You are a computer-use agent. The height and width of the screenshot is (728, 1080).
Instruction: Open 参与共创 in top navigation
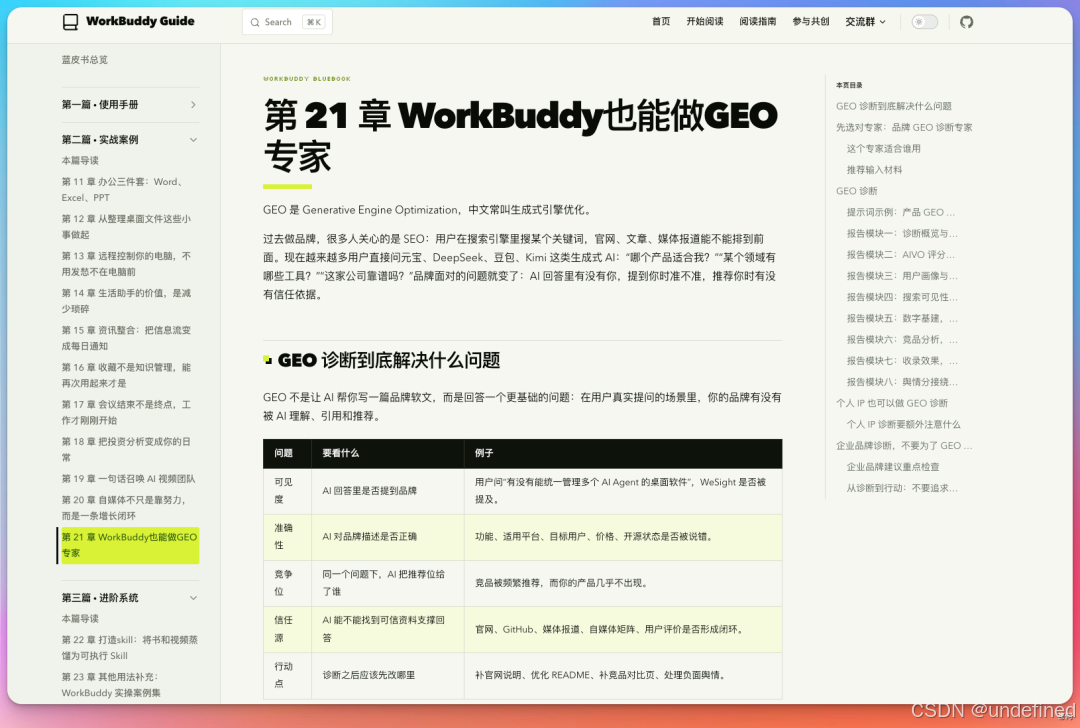(811, 21)
